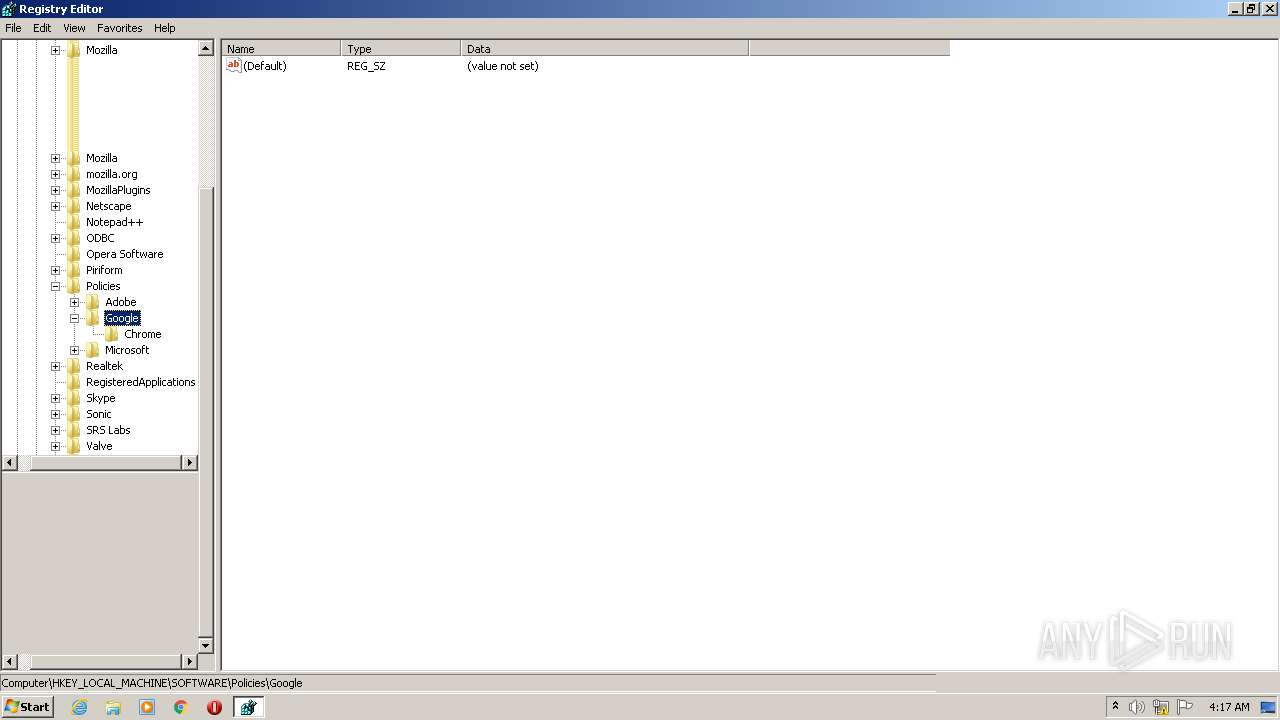Viewport: 1280px width, 720px height.
Task: Click the Chrome key folder icon
Action: tap(112, 334)
